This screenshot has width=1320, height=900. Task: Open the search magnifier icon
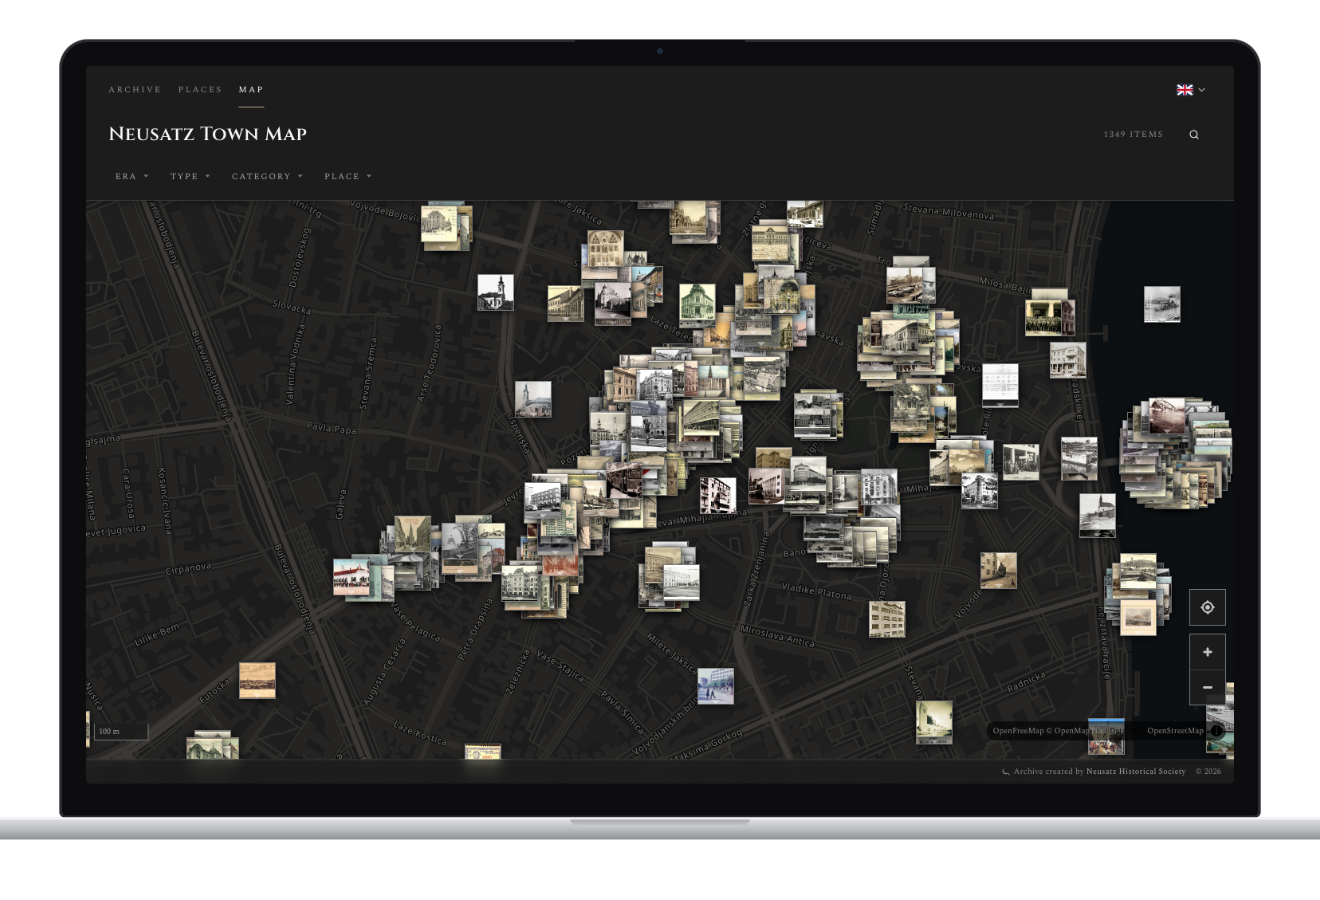pyautogui.click(x=1194, y=134)
